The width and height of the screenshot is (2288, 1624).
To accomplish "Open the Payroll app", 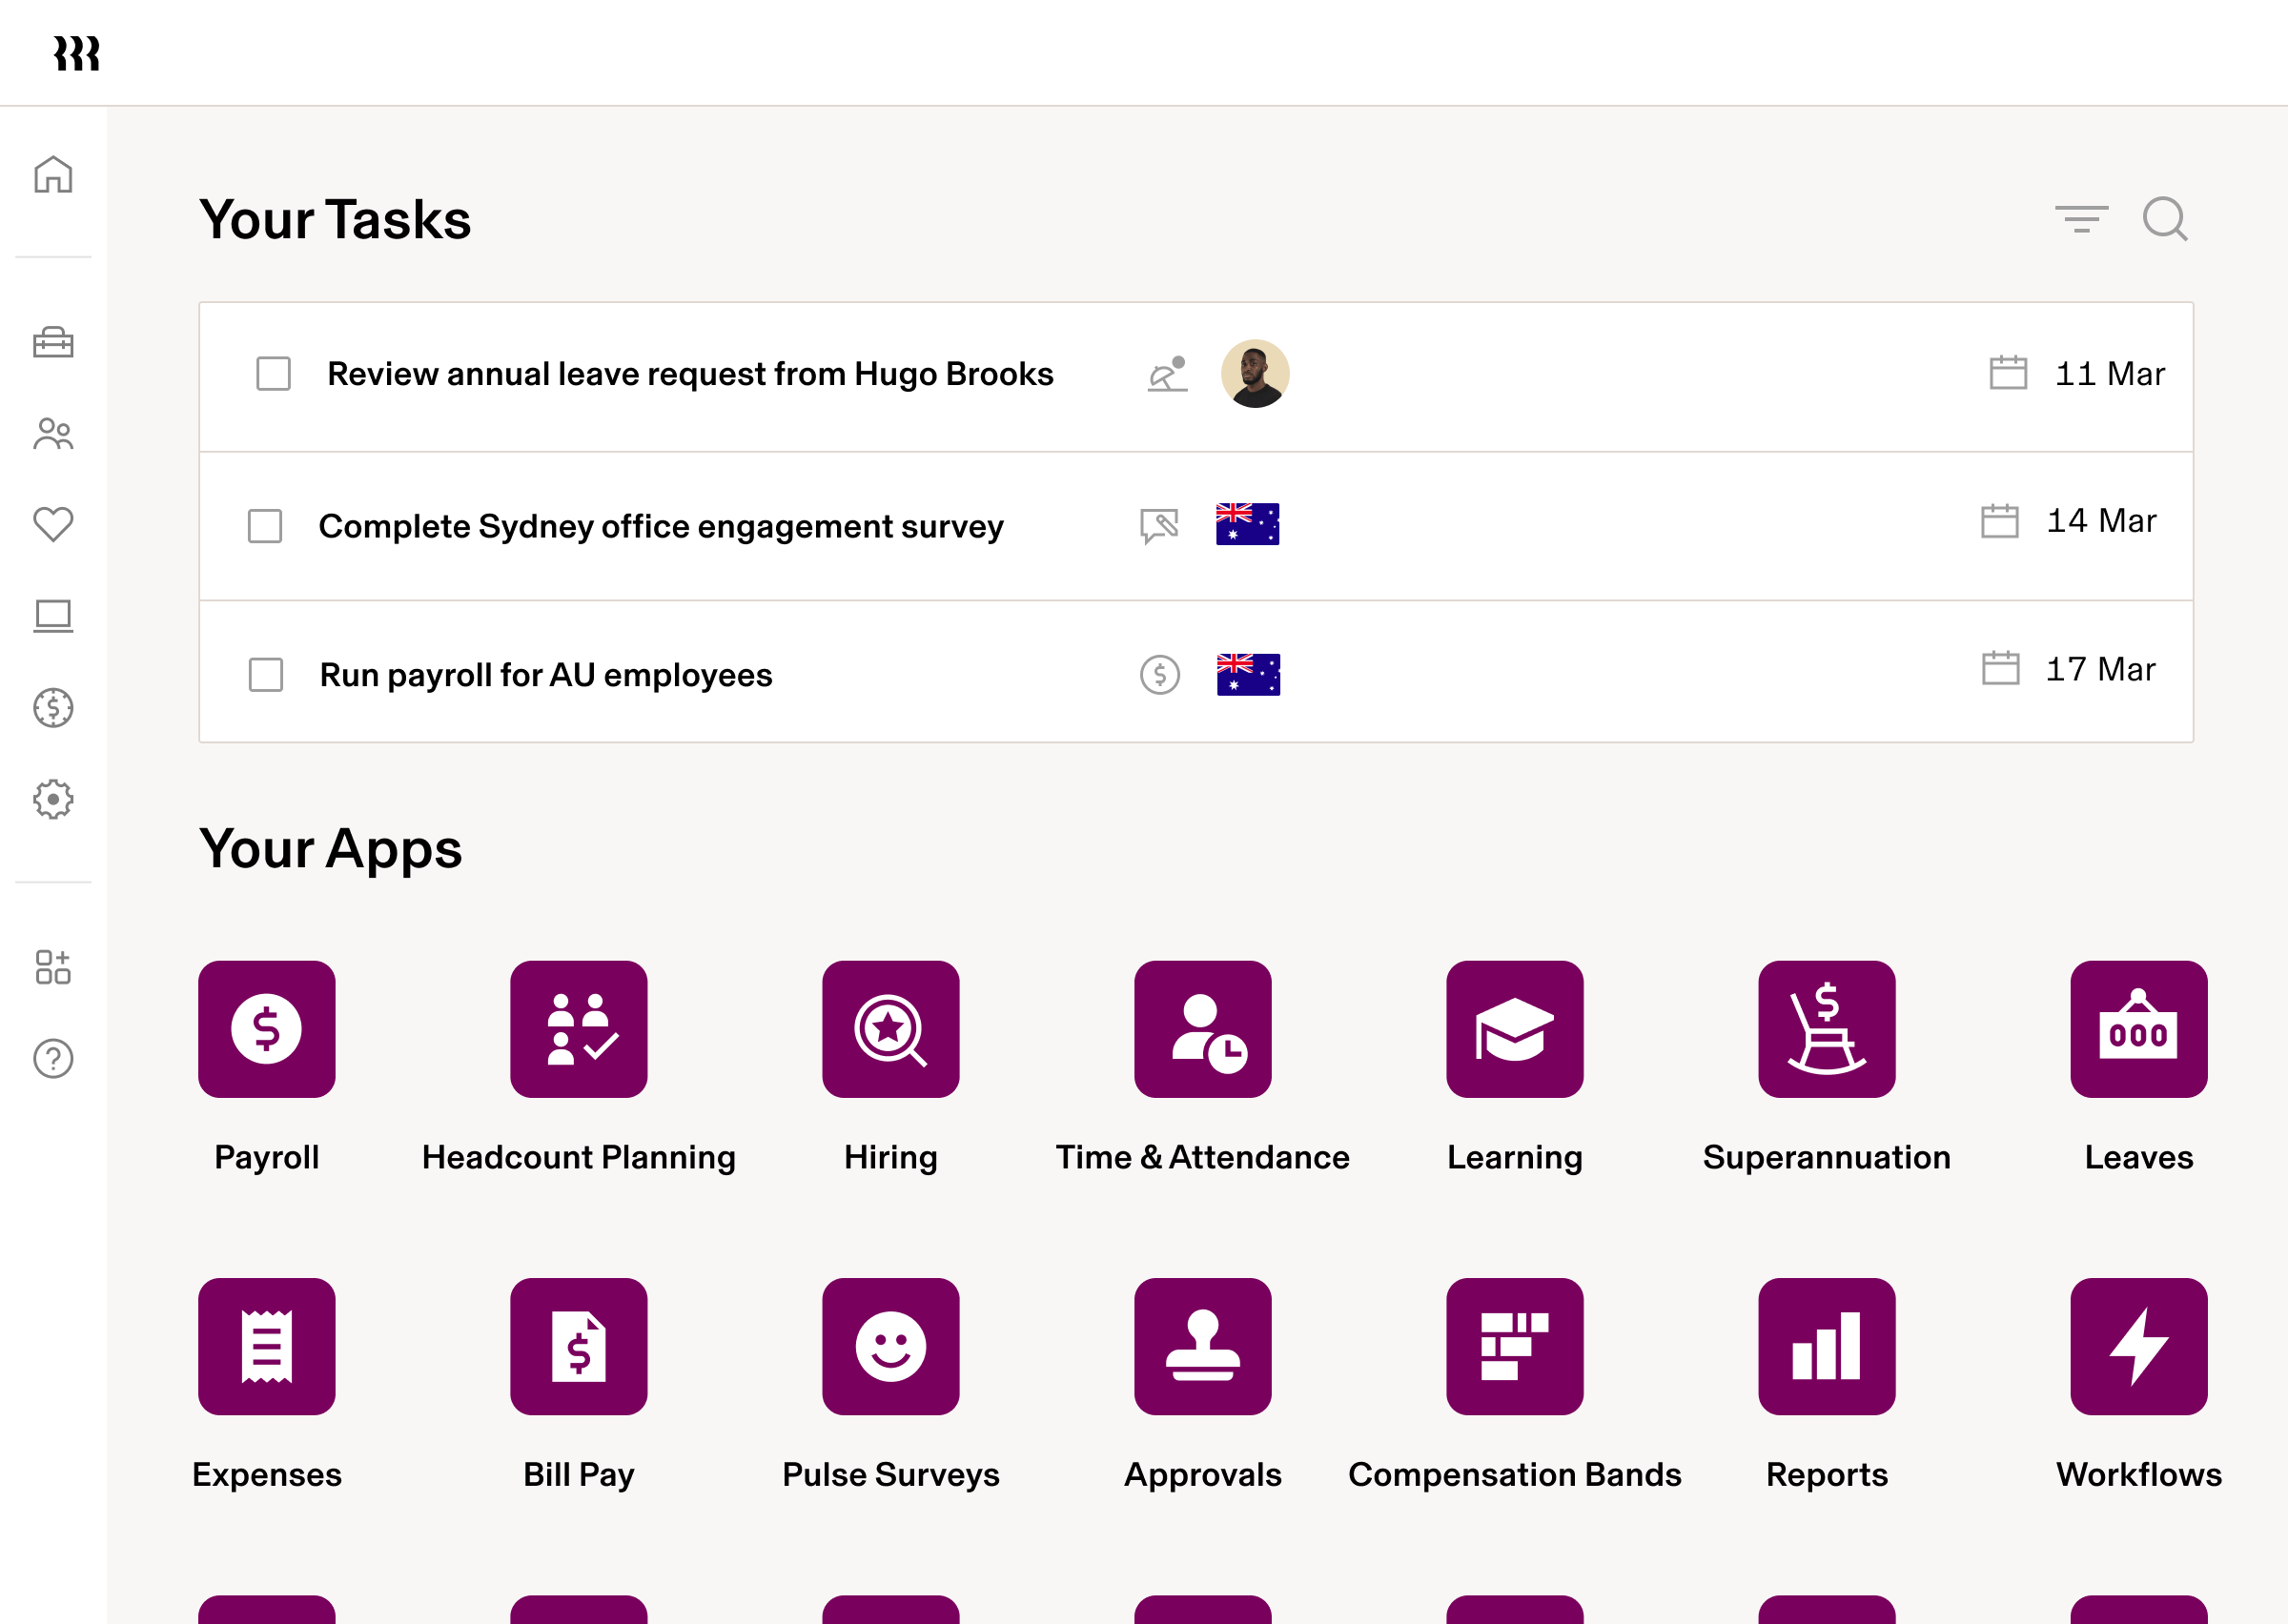I will coord(267,1029).
